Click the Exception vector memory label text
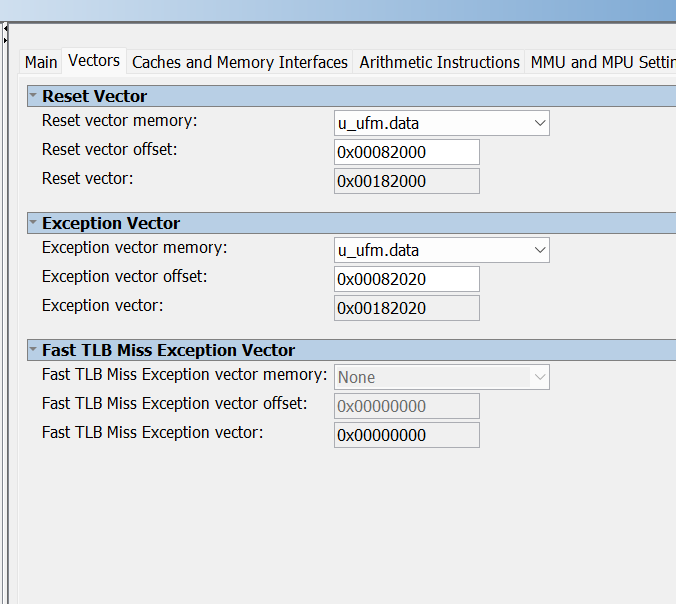 tap(135, 248)
